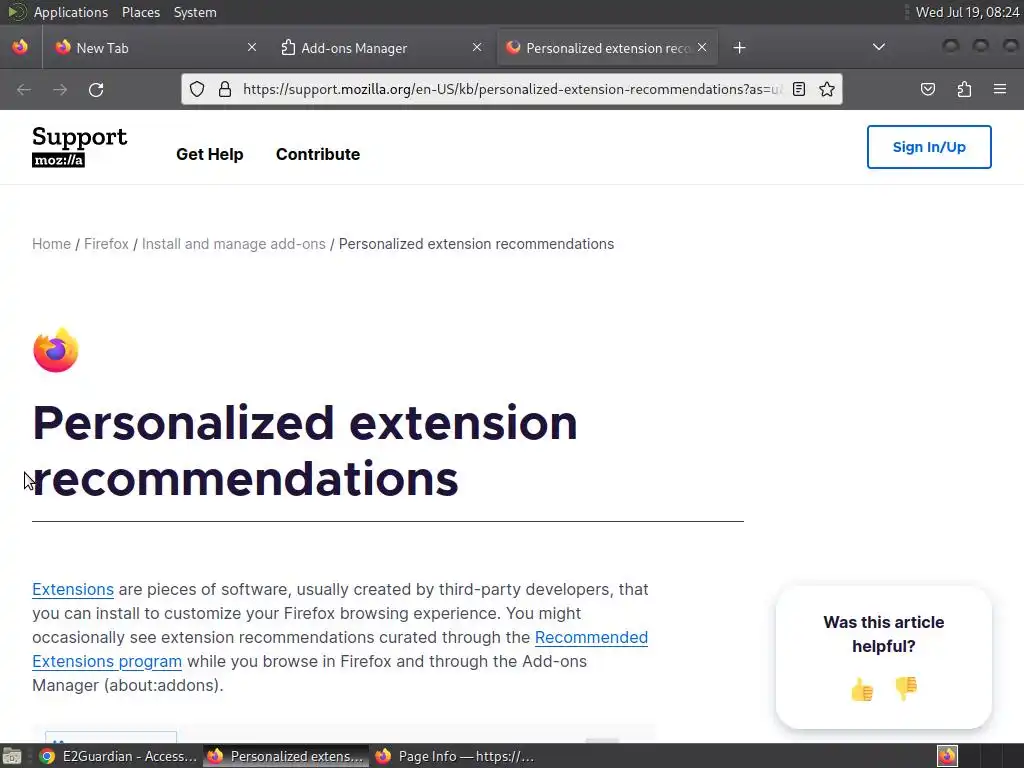Open the Applications menu
Viewport: 1024px width, 768px height.
click(71, 12)
